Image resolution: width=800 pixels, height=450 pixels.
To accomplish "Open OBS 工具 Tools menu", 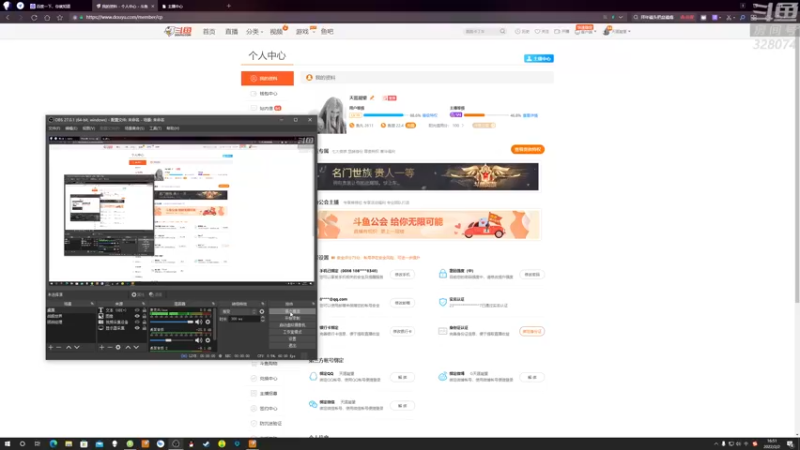I will pos(155,128).
